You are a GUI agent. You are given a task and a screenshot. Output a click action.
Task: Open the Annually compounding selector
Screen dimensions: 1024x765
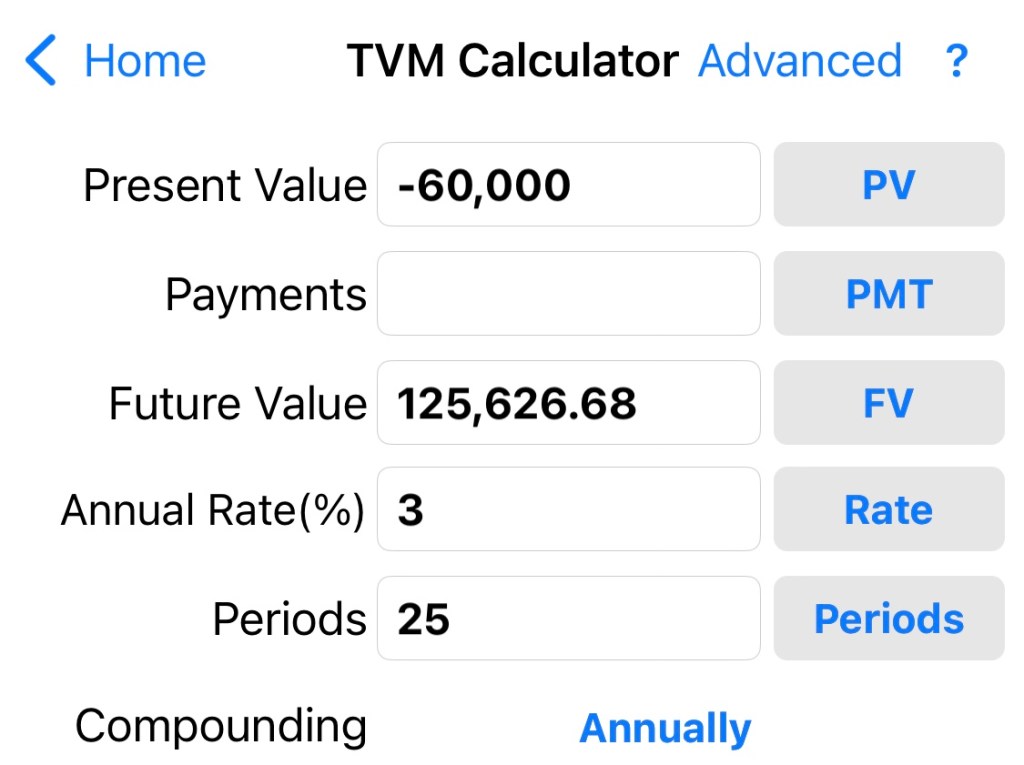[665, 728]
